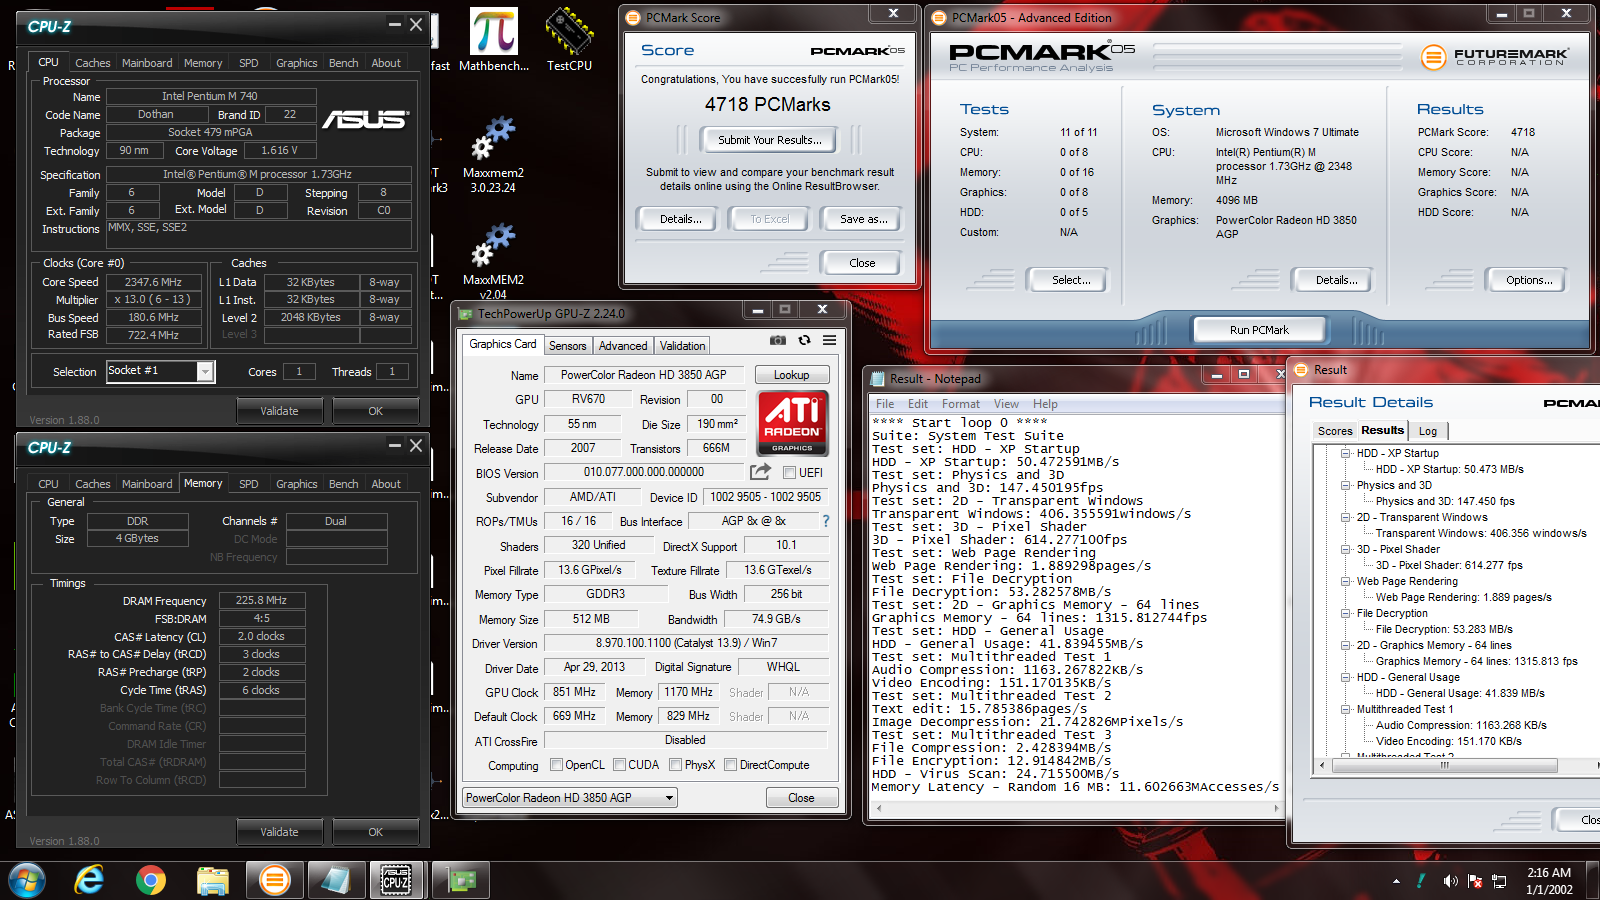
Task: Toggle the CUDA checkbox
Action: tap(619, 765)
